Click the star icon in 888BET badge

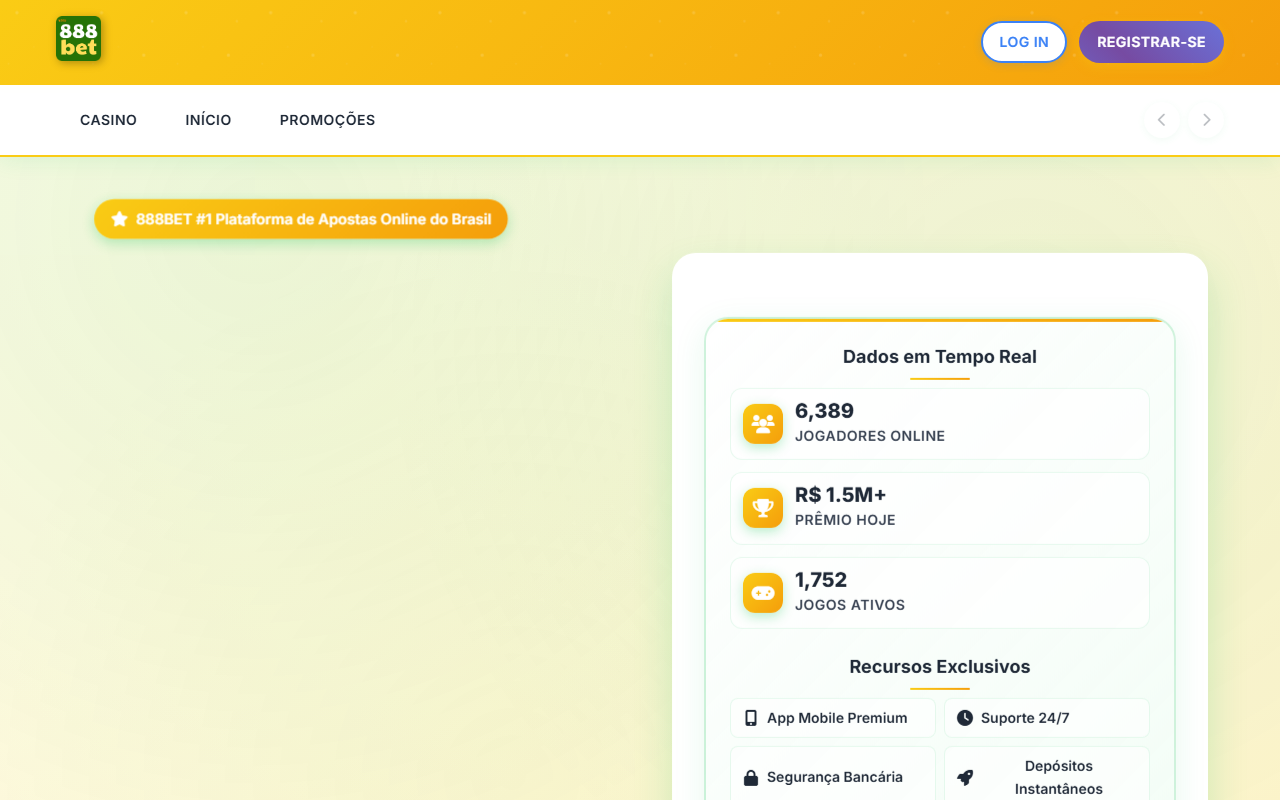point(120,219)
